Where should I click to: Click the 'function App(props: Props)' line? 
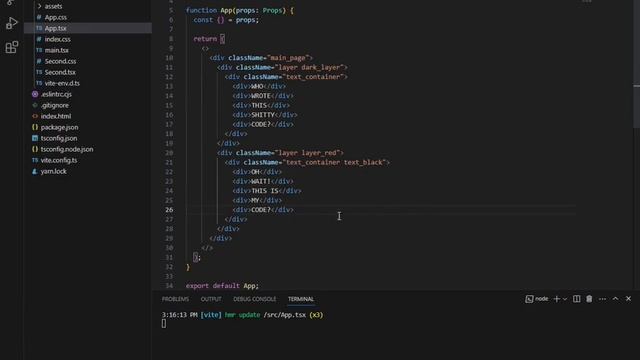240,10
